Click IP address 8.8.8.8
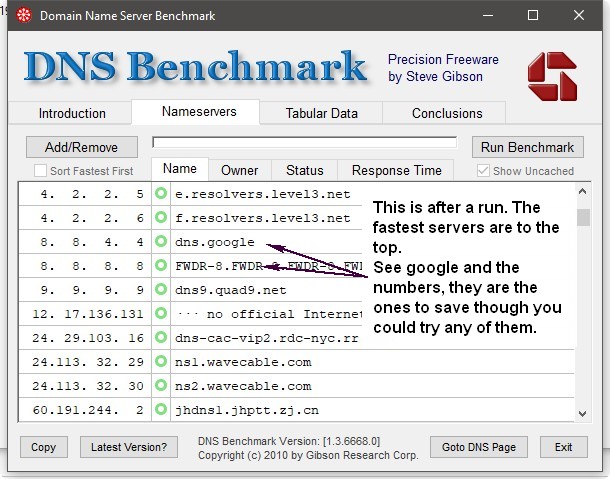610x479 pixels. pos(92,266)
